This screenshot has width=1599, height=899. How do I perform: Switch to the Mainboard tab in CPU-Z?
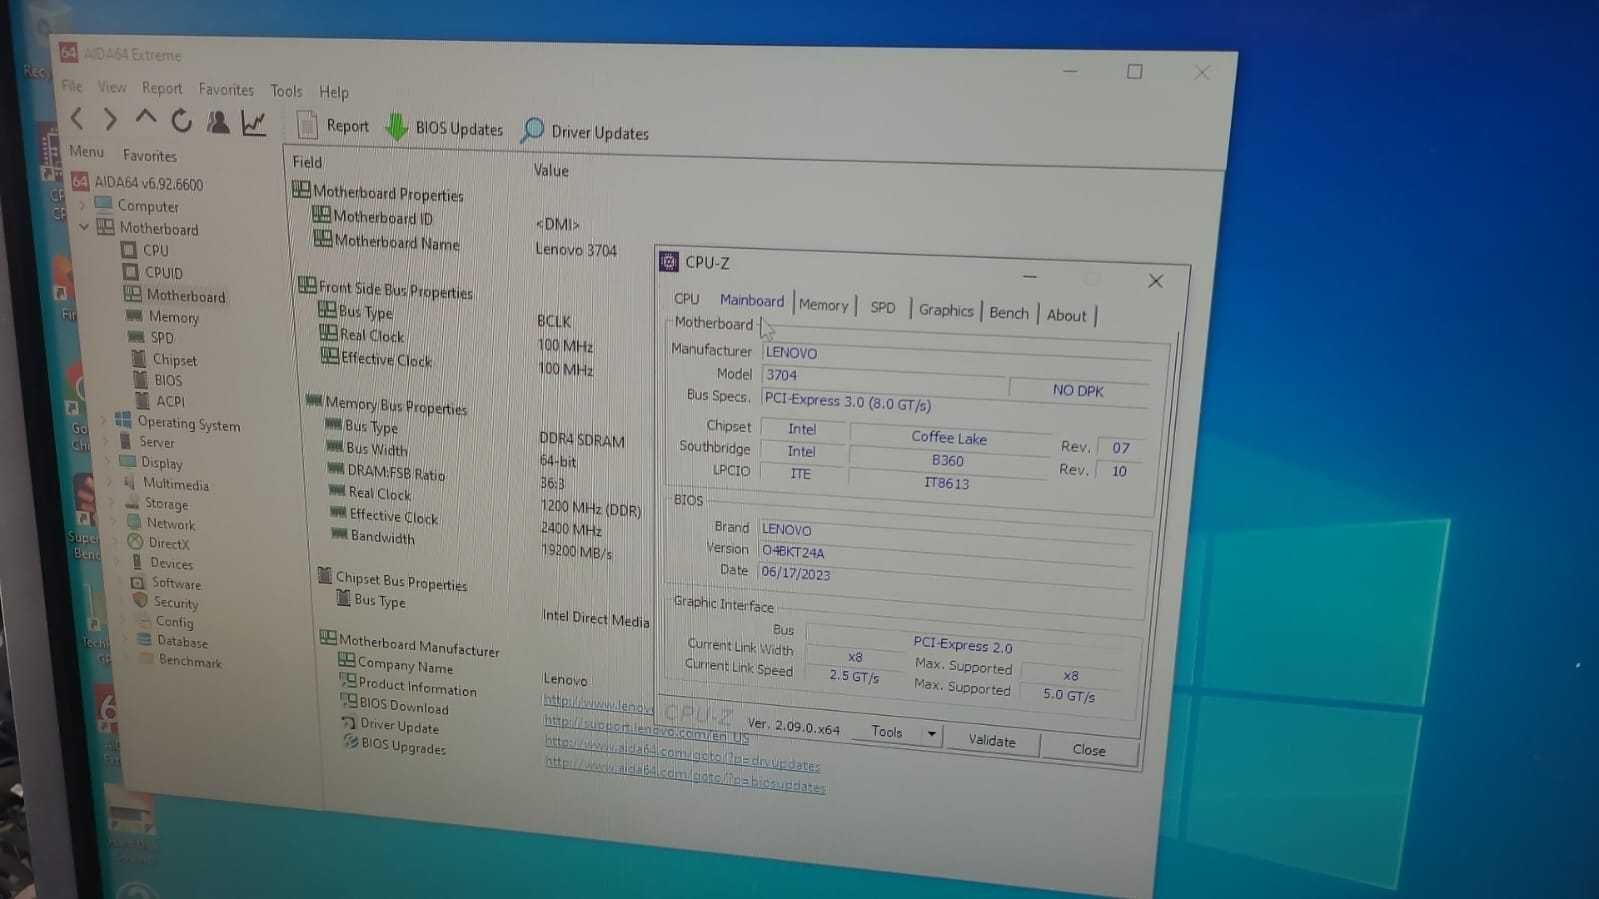coord(752,300)
